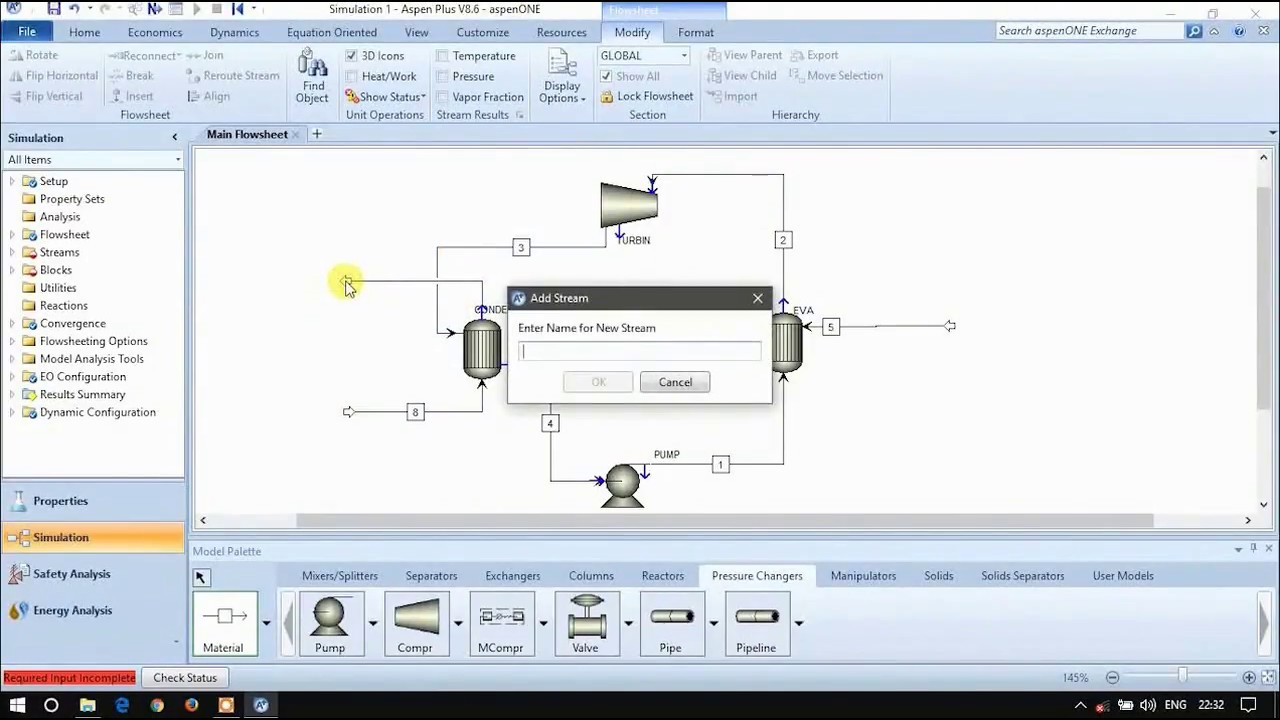Image resolution: width=1280 pixels, height=720 pixels.
Task: Open the Mixers/Splitters palette tab
Action: (340, 576)
